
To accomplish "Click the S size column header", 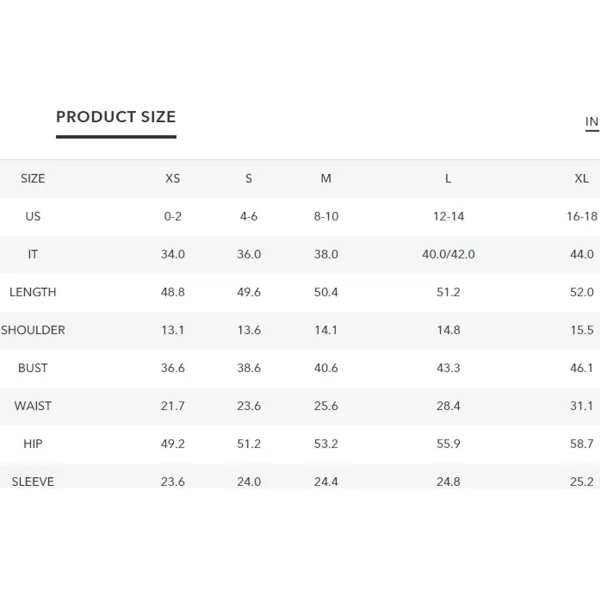I will (x=249, y=178).
